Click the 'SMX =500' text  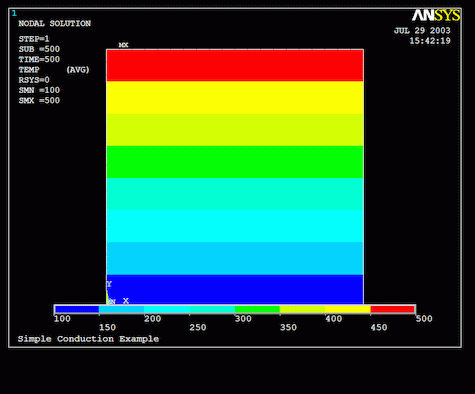[39, 100]
